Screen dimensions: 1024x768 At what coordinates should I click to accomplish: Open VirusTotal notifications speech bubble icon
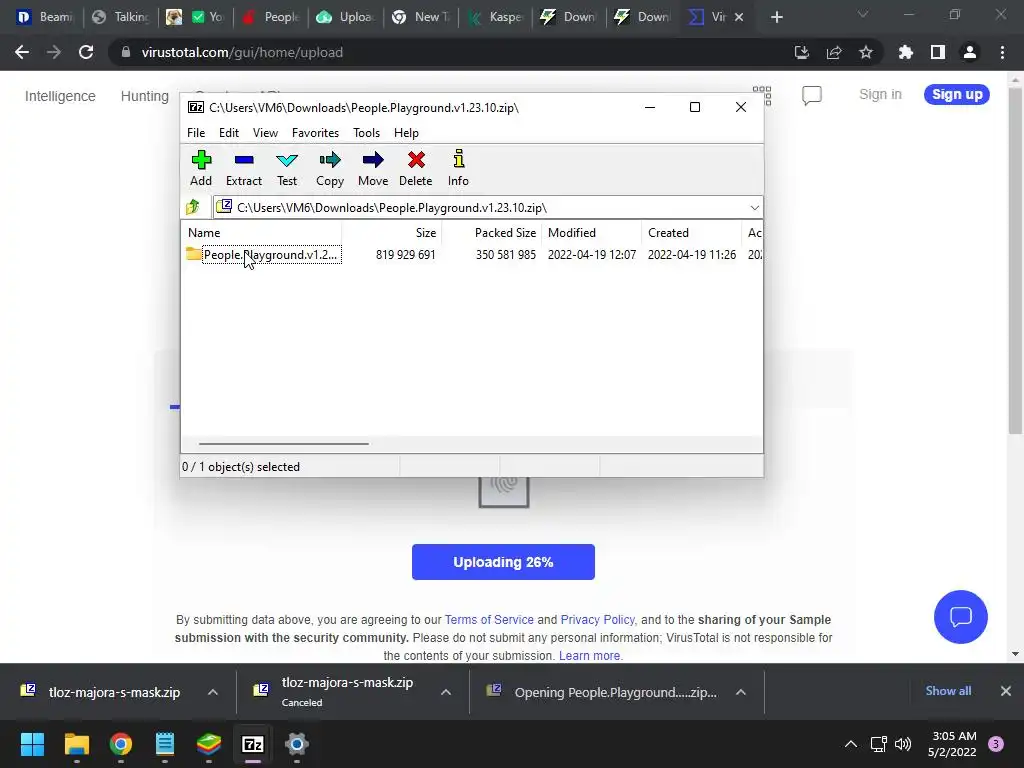tap(812, 95)
